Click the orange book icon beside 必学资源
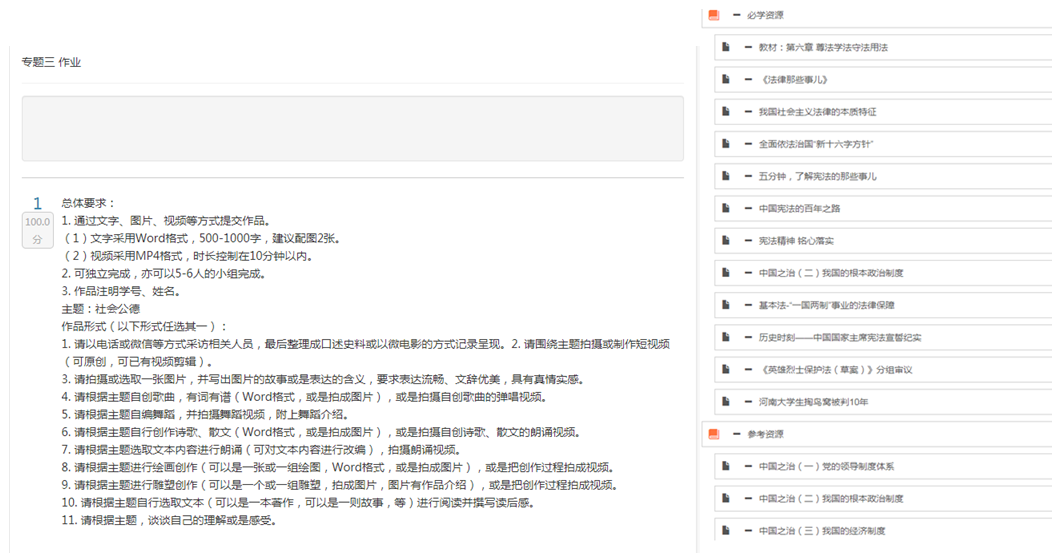 point(714,15)
